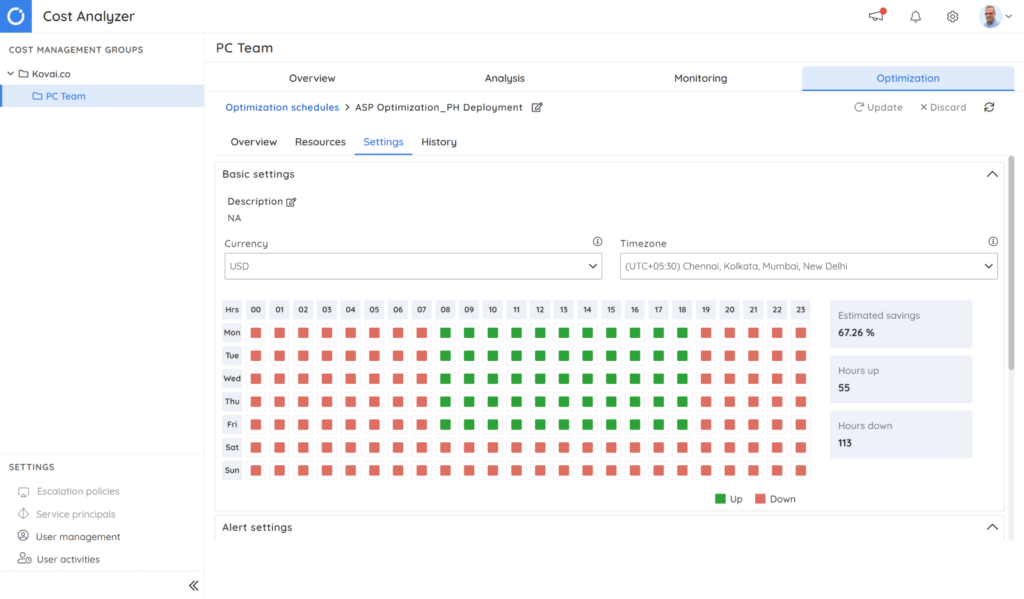Open the History tab
1024x599 pixels.
point(438,142)
